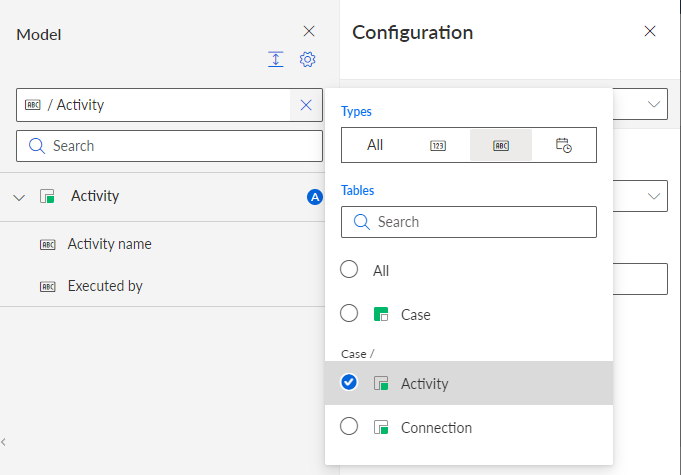Select the 'All' tables radio button

pos(349,269)
